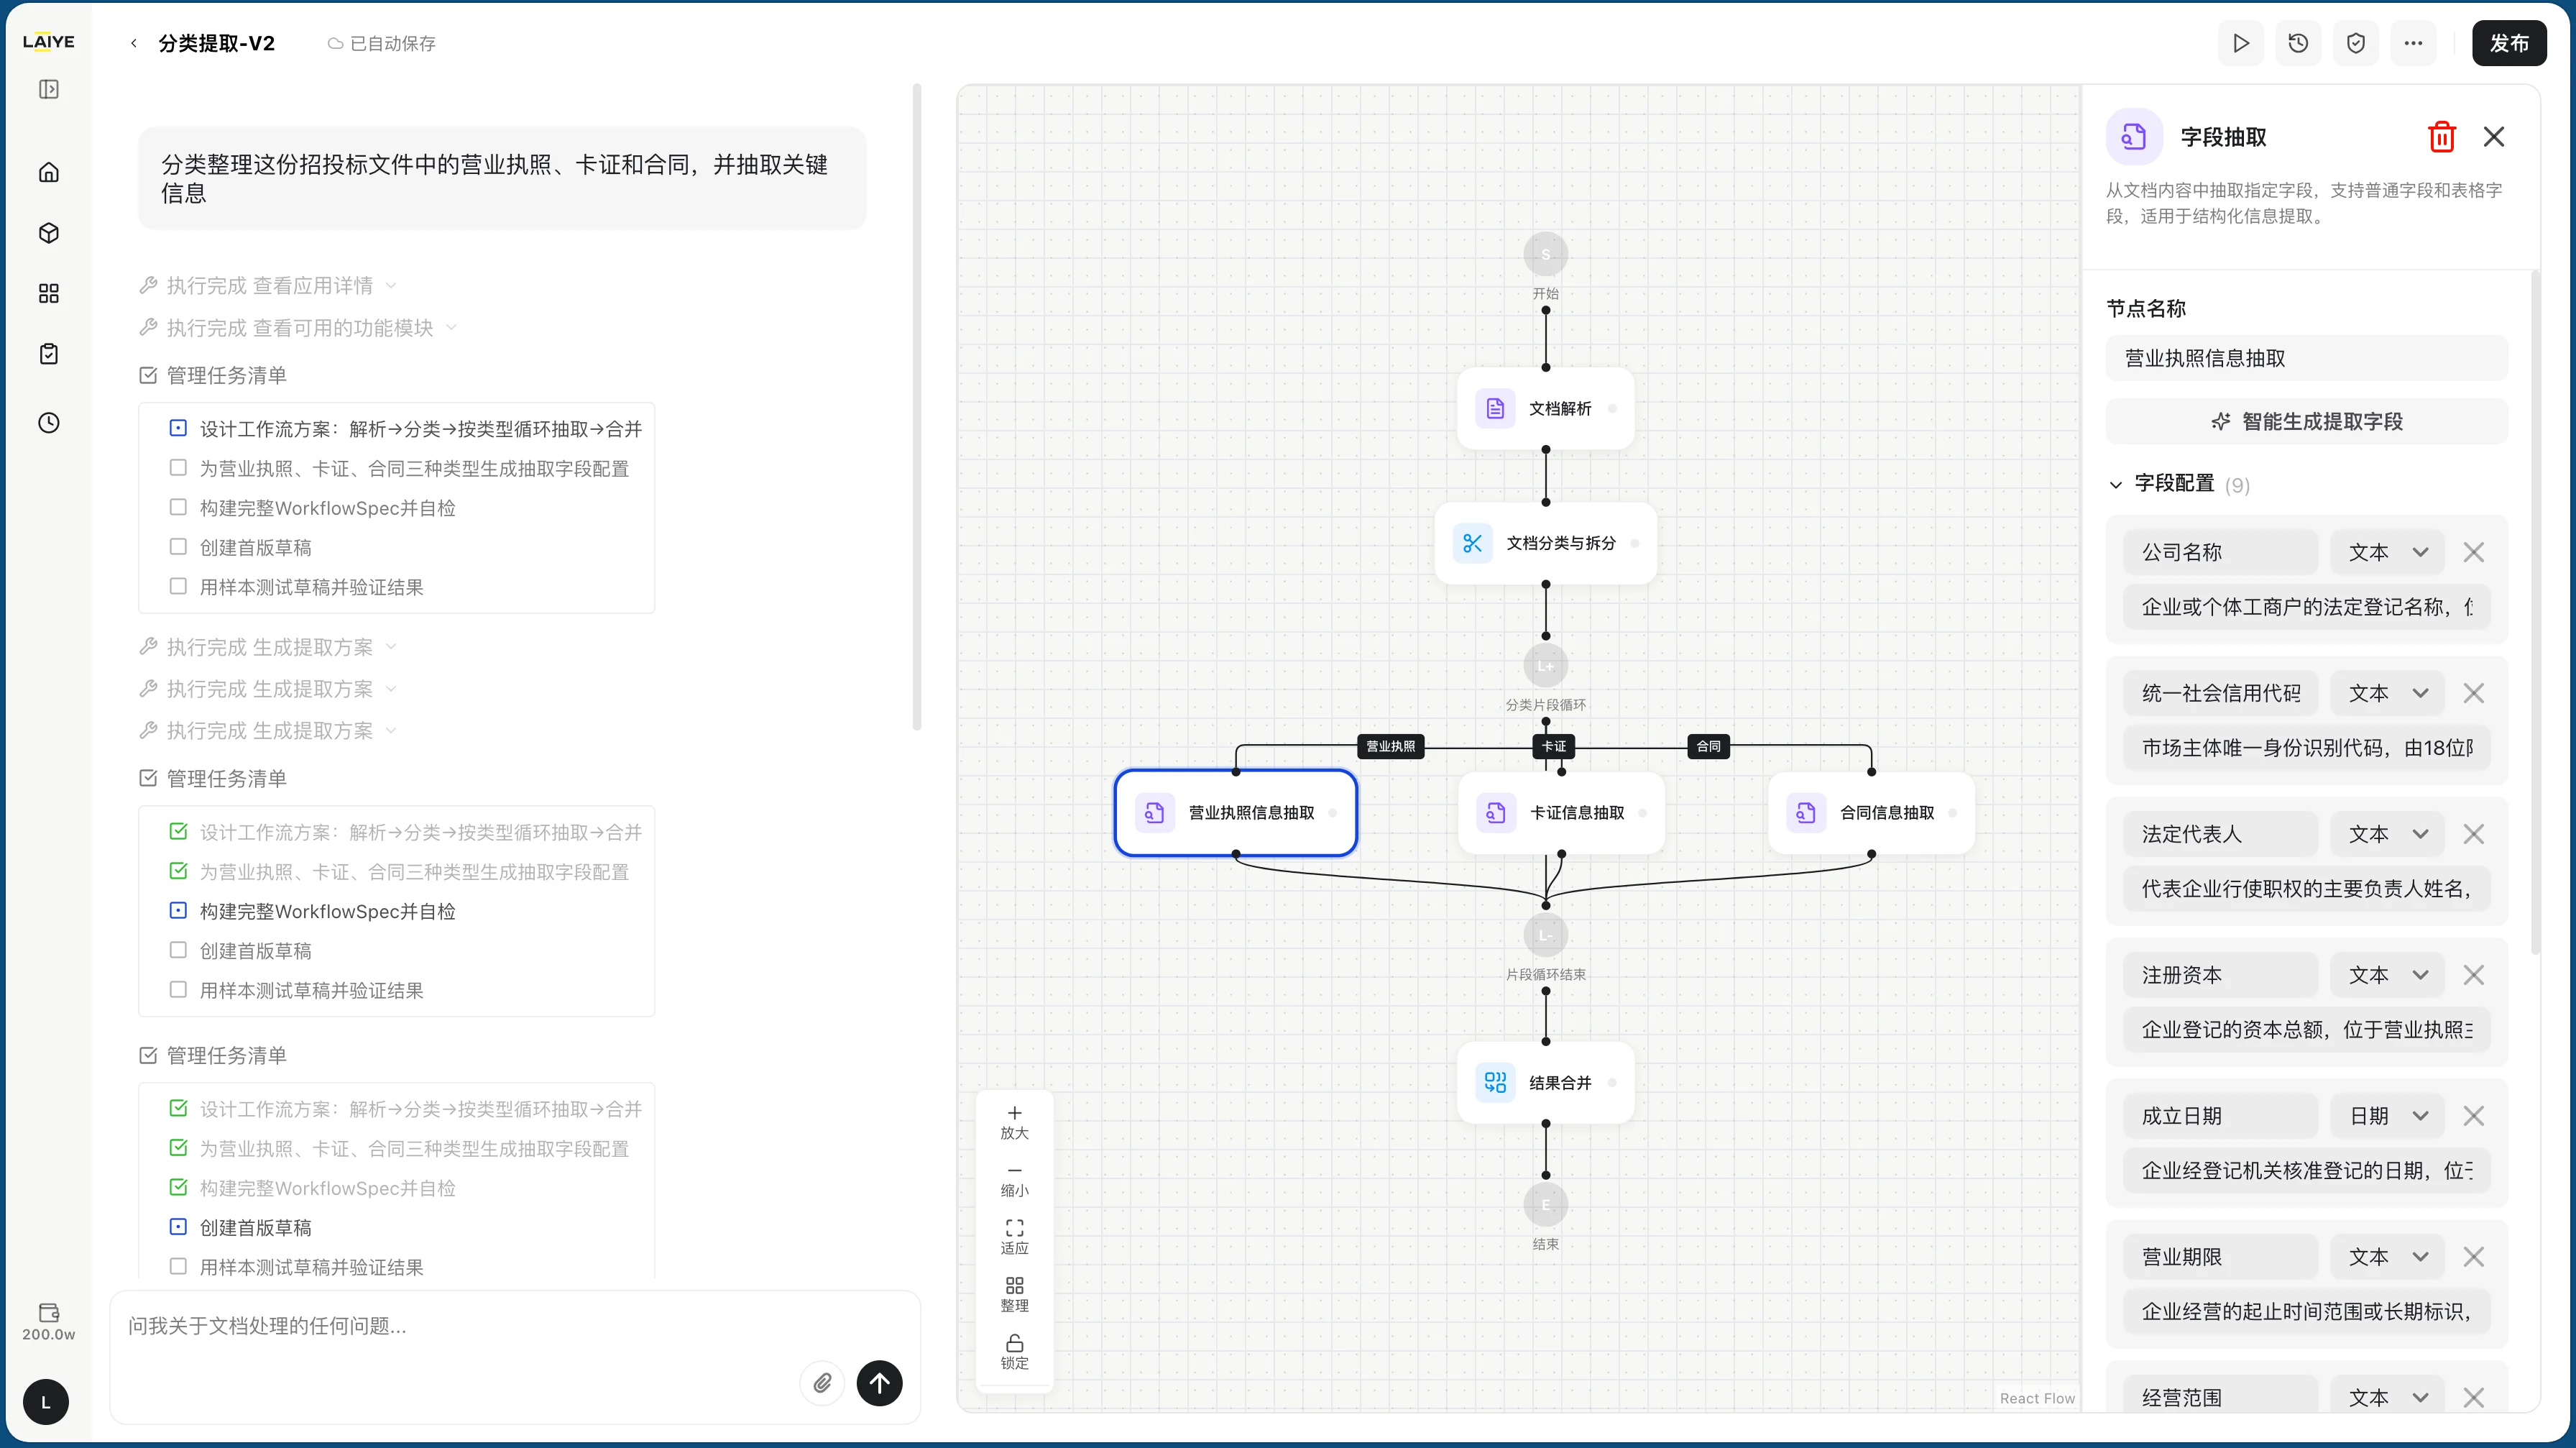This screenshot has width=2576, height=1448.
Task: Fit canvas with 适应 control
Action: pyautogui.click(x=1014, y=1237)
